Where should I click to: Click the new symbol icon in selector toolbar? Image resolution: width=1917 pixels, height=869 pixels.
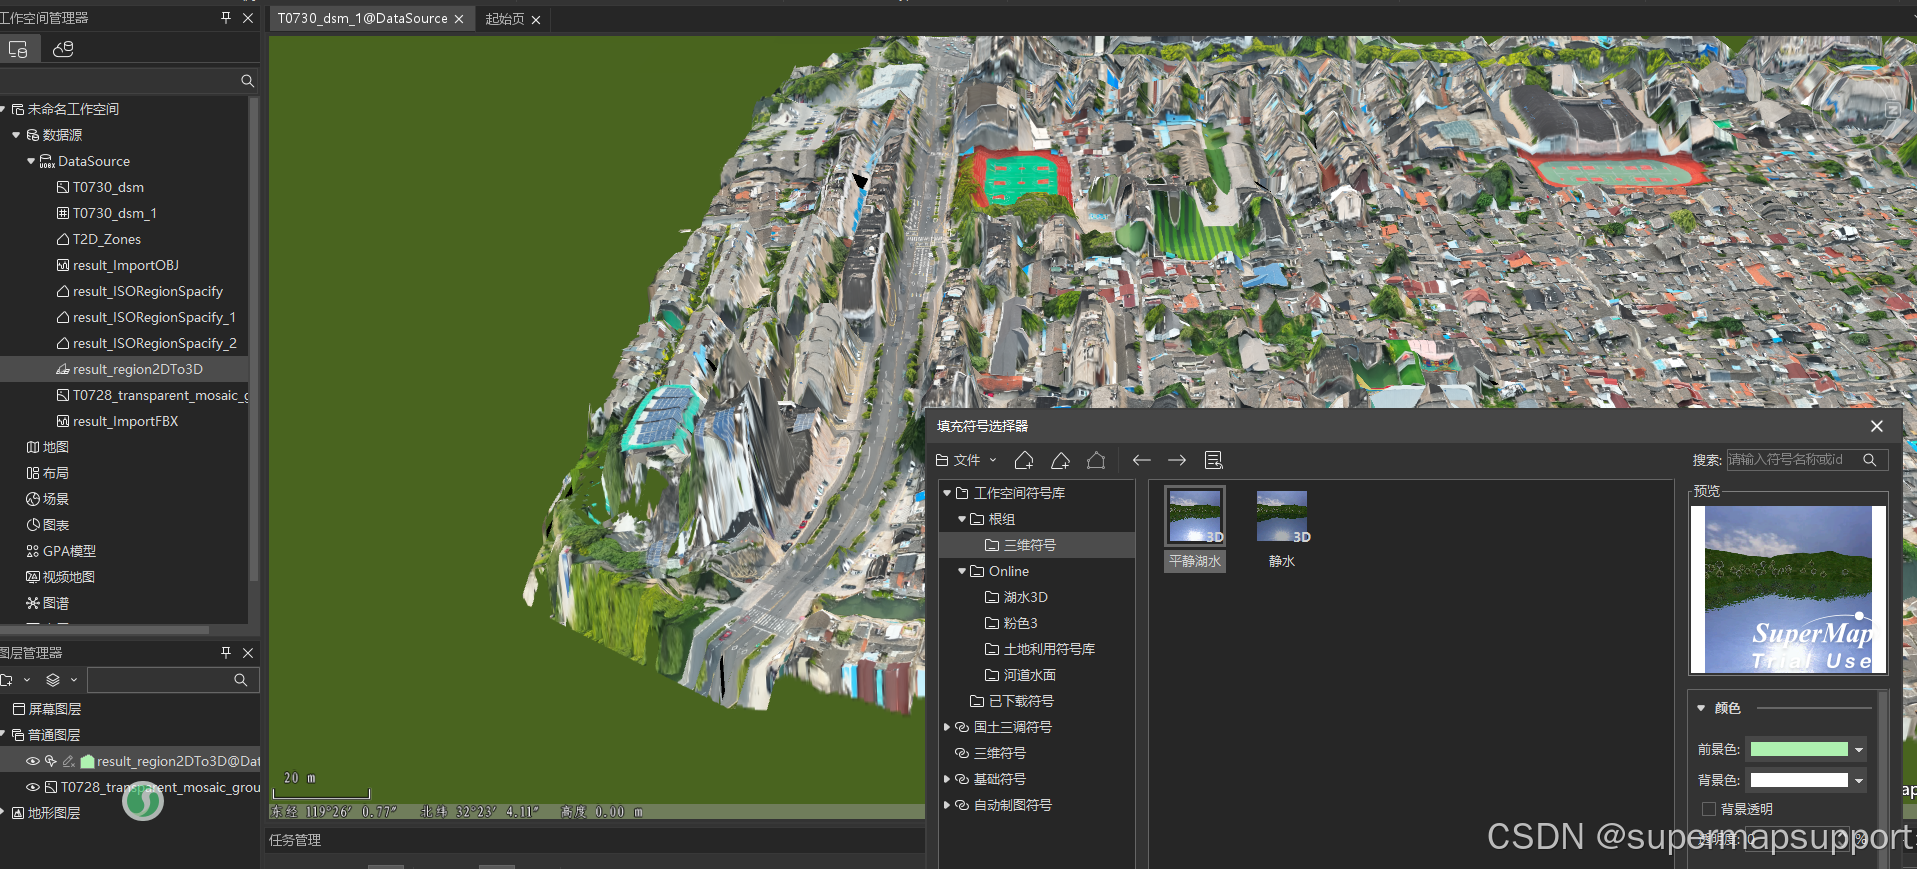[x=1024, y=460]
